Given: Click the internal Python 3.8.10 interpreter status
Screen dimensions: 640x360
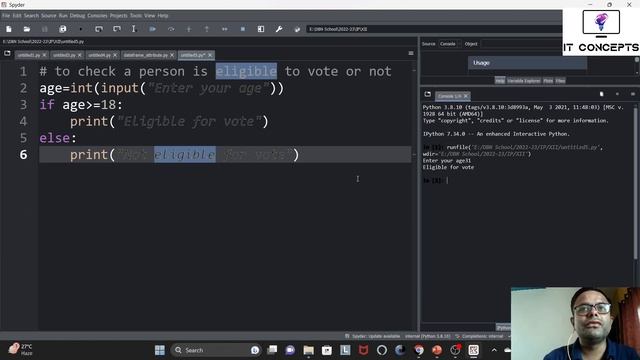Looking at the screenshot, I should click(427, 336).
